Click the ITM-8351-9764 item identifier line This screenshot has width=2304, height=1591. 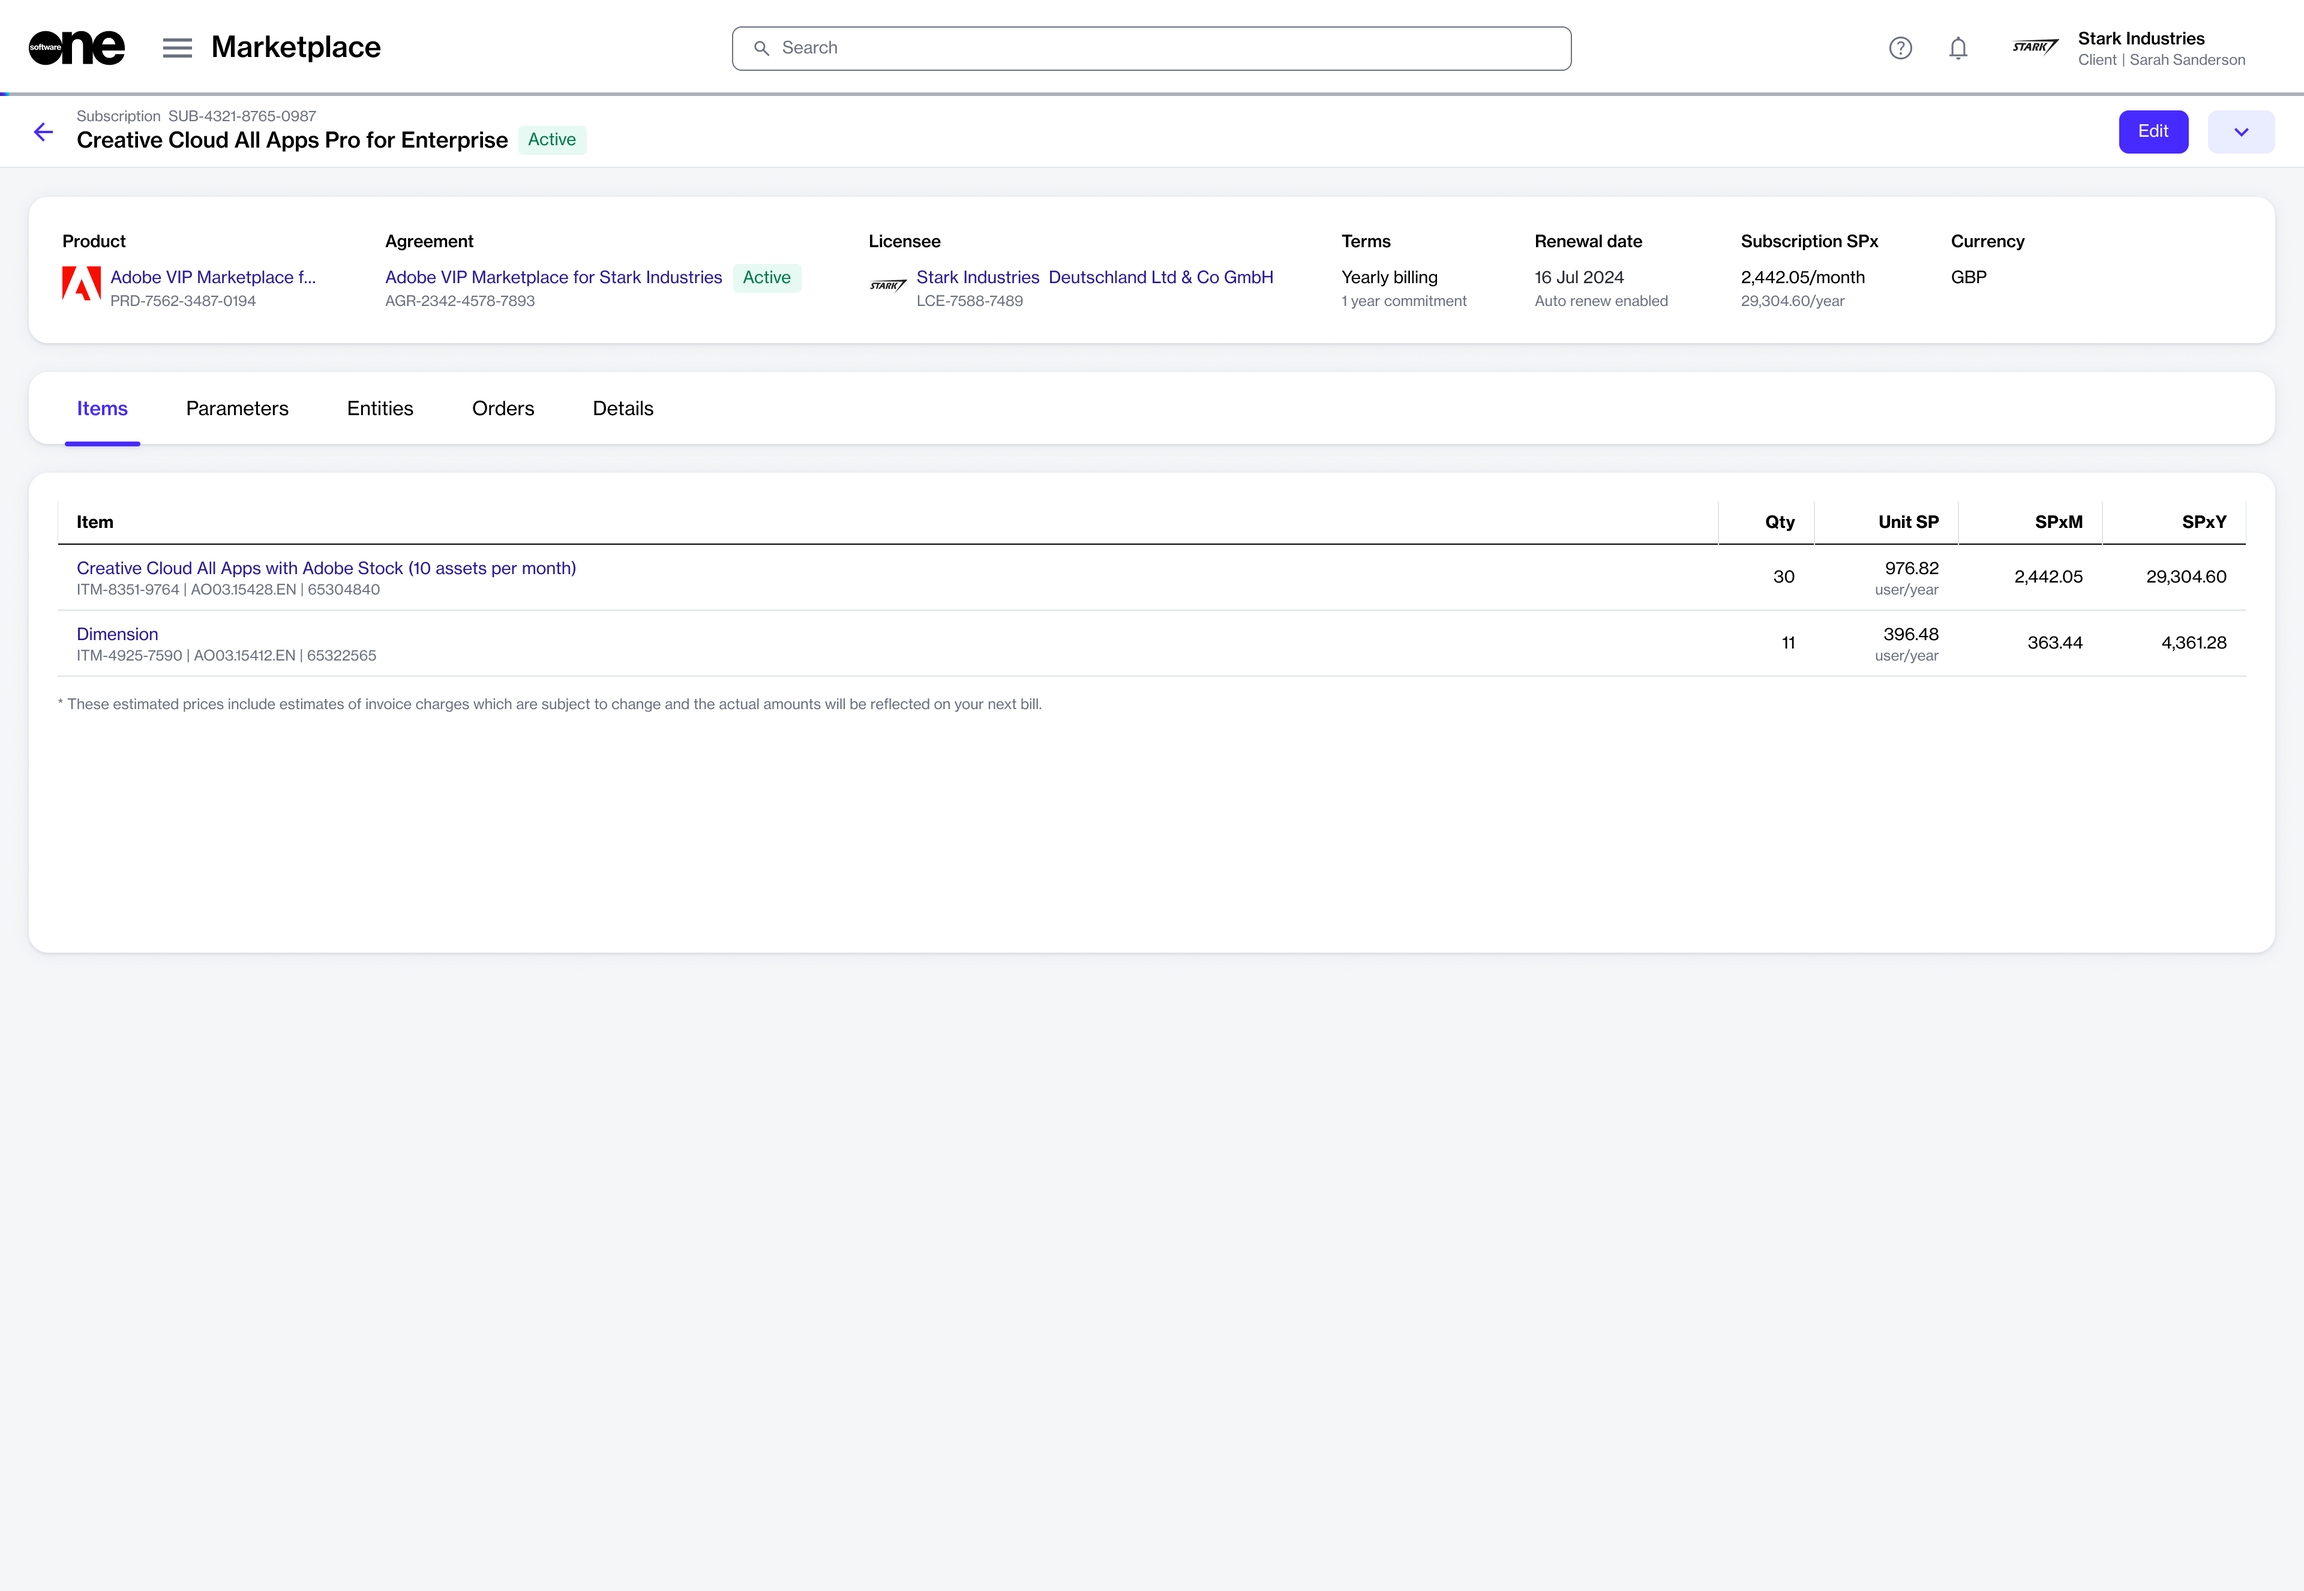click(x=228, y=590)
